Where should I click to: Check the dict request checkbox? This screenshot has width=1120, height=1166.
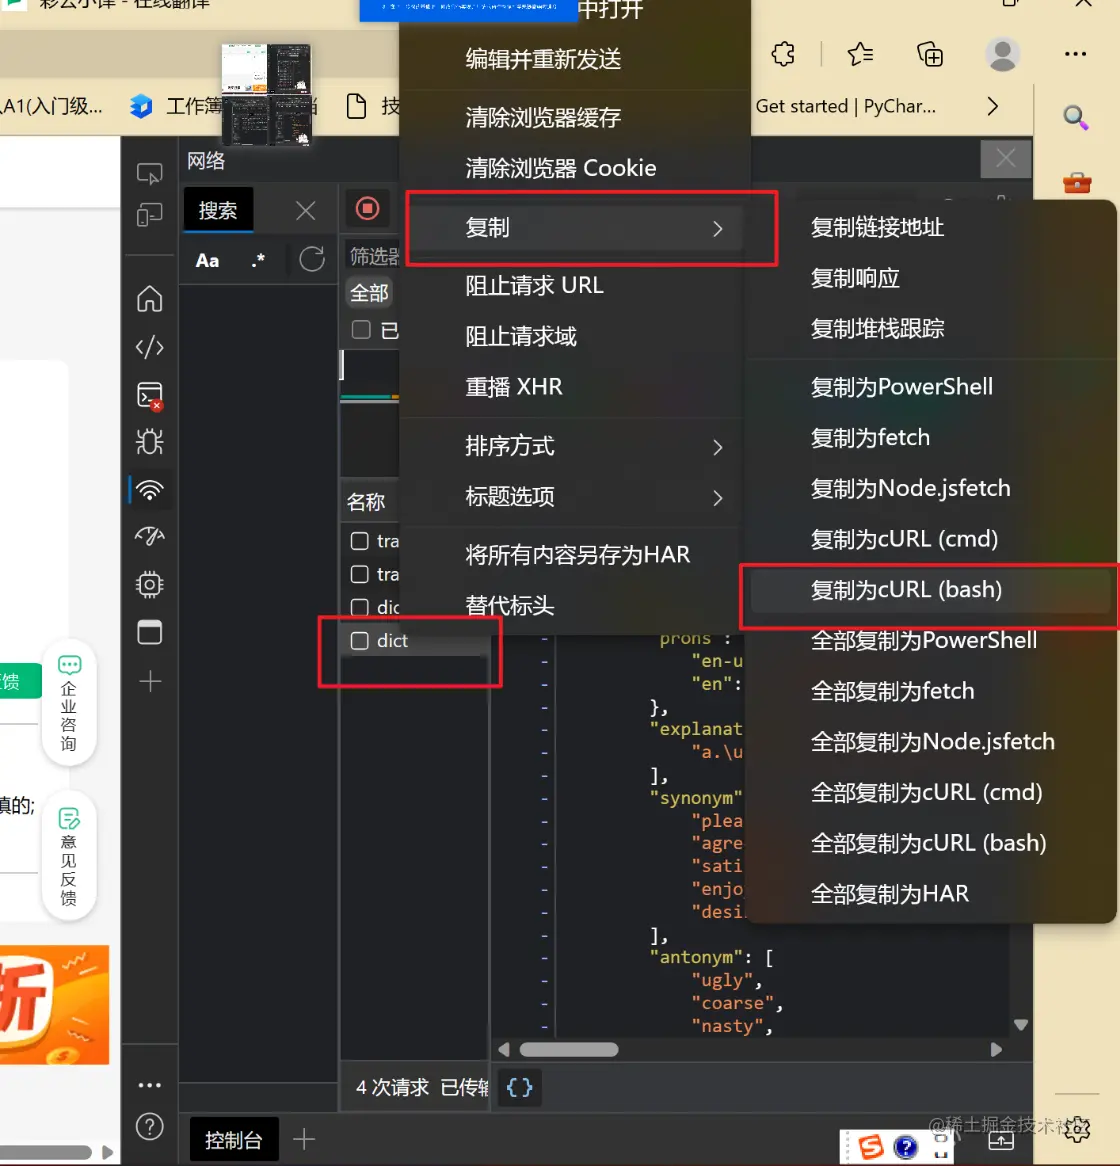(360, 640)
